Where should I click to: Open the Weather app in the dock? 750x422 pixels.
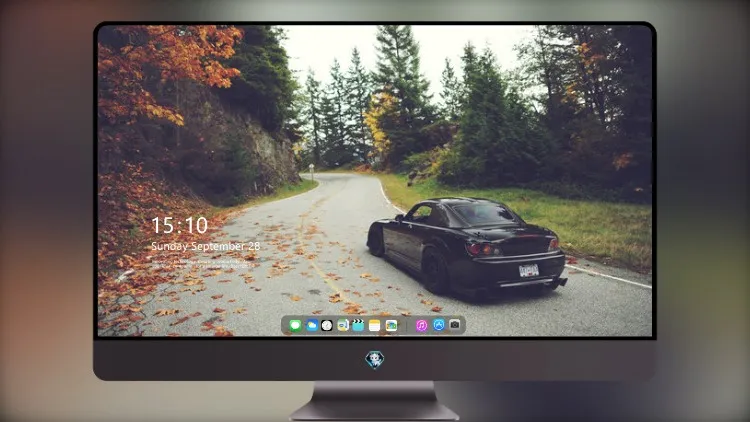click(311, 325)
